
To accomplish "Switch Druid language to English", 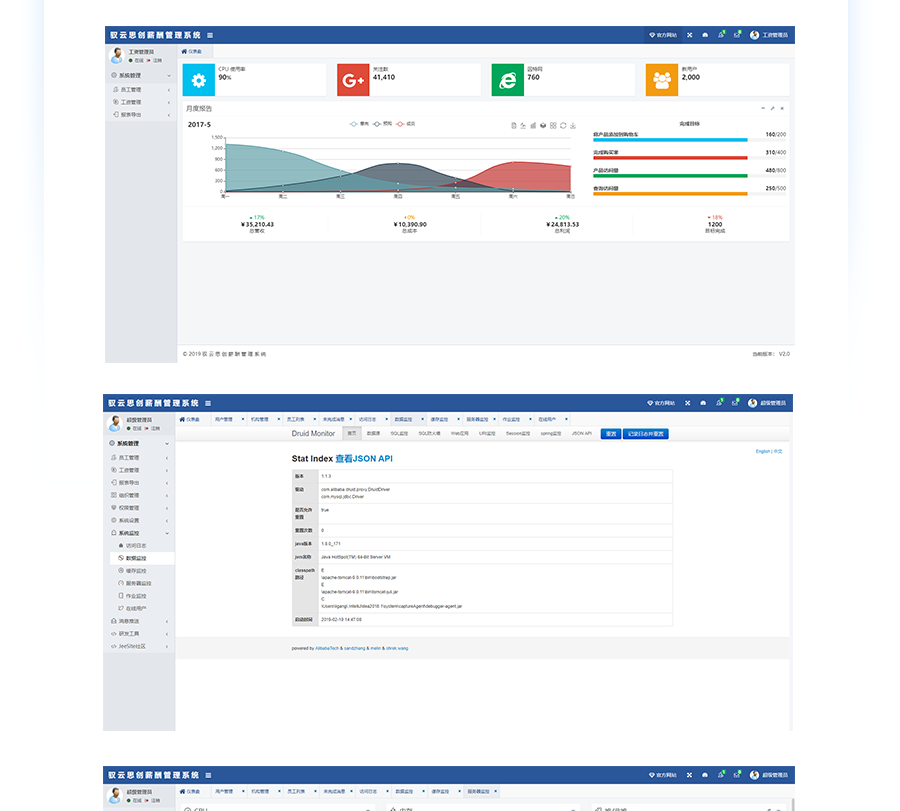I will pyautogui.click(x=763, y=452).
